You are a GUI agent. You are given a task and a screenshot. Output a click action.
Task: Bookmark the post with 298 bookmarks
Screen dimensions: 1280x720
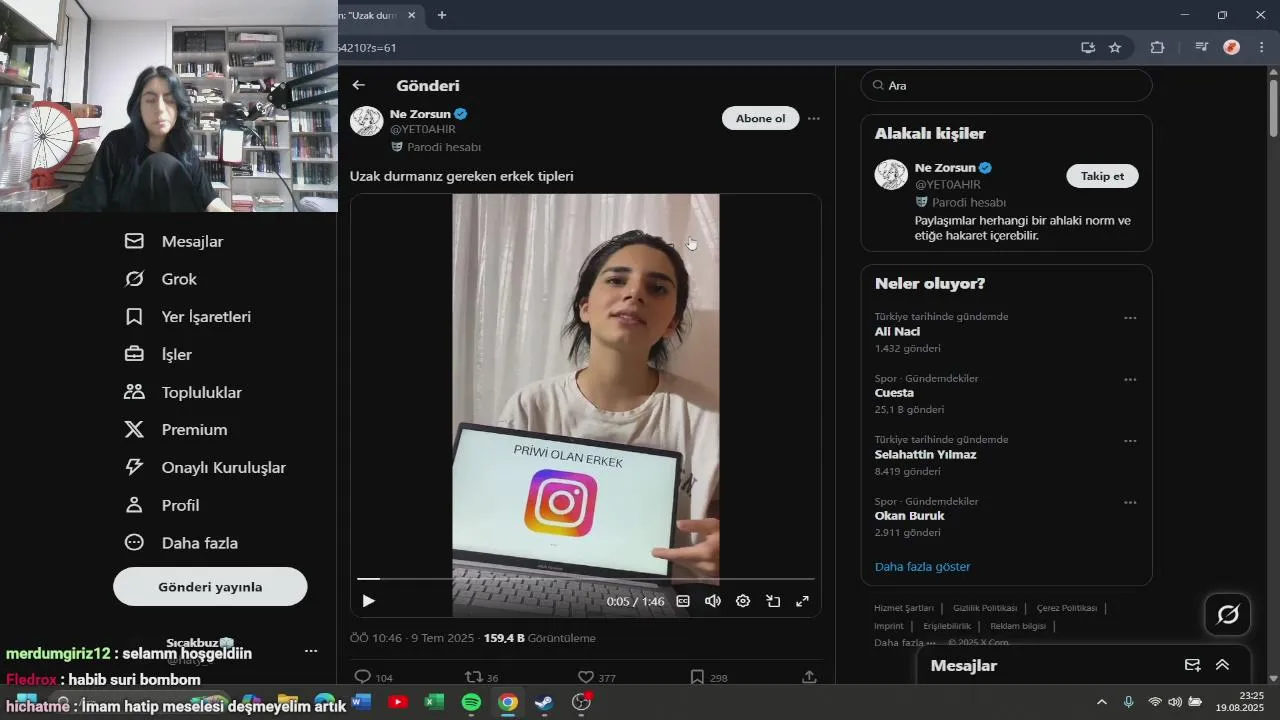(697, 677)
